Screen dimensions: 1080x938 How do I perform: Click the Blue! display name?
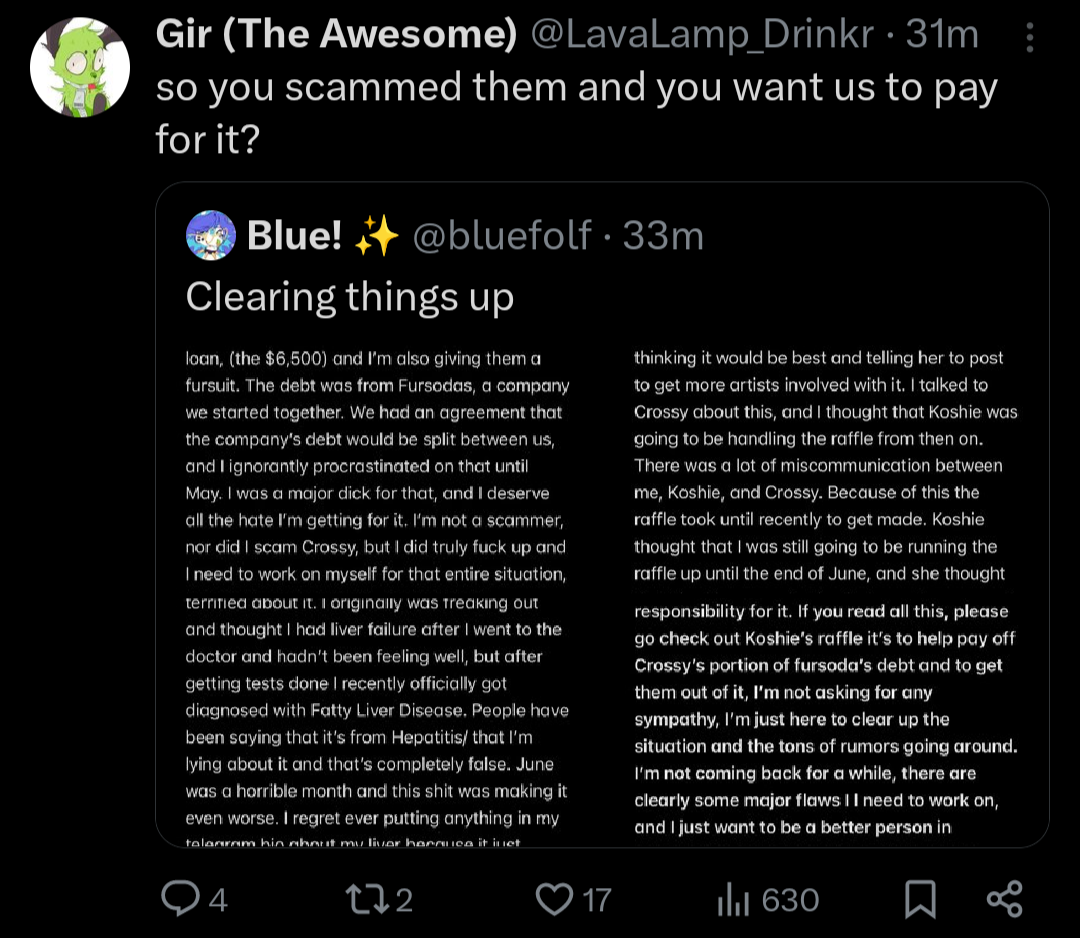coord(295,236)
